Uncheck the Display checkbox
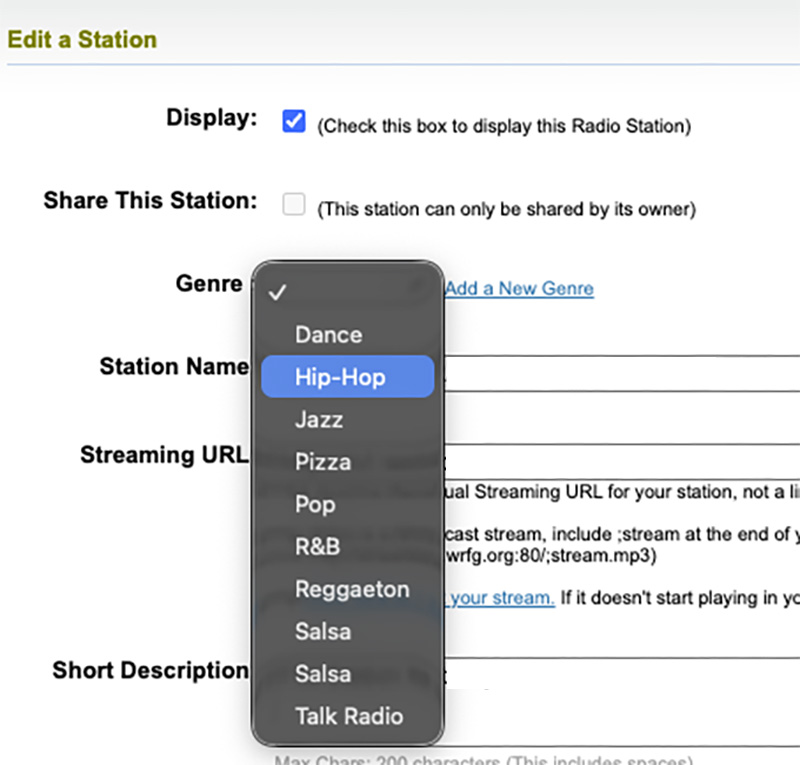 pyautogui.click(x=294, y=121)
